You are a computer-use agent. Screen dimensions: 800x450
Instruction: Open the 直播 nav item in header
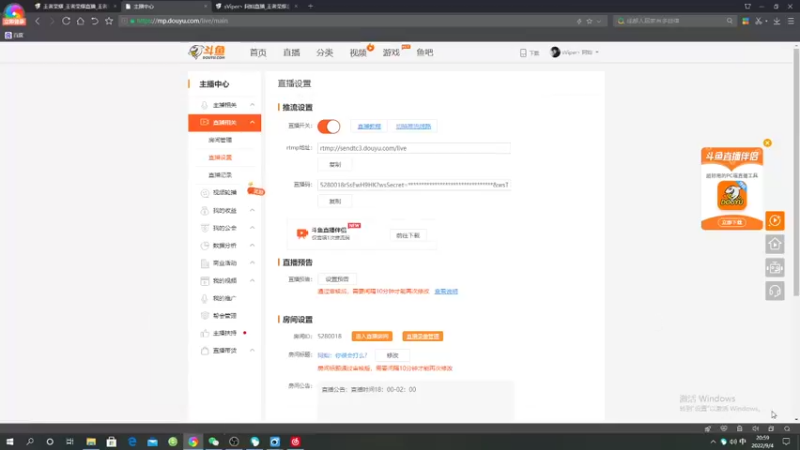tap(291, 53)
